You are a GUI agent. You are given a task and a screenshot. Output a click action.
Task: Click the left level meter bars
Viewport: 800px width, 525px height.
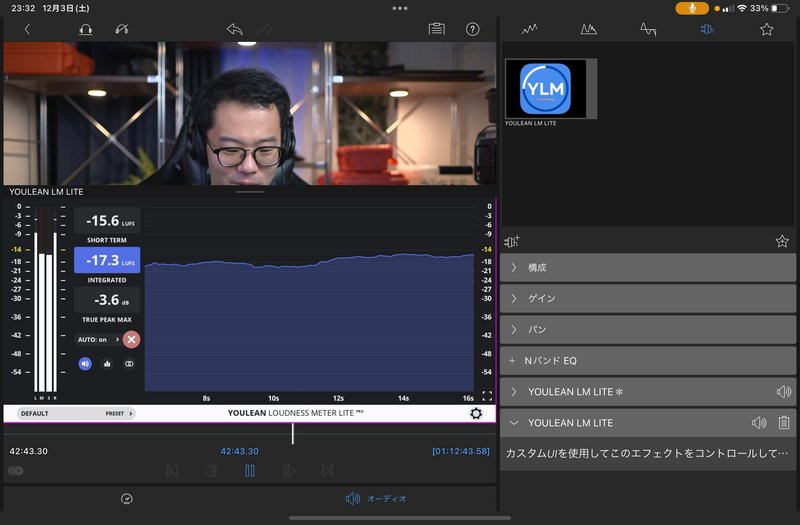tap(45, 301)
